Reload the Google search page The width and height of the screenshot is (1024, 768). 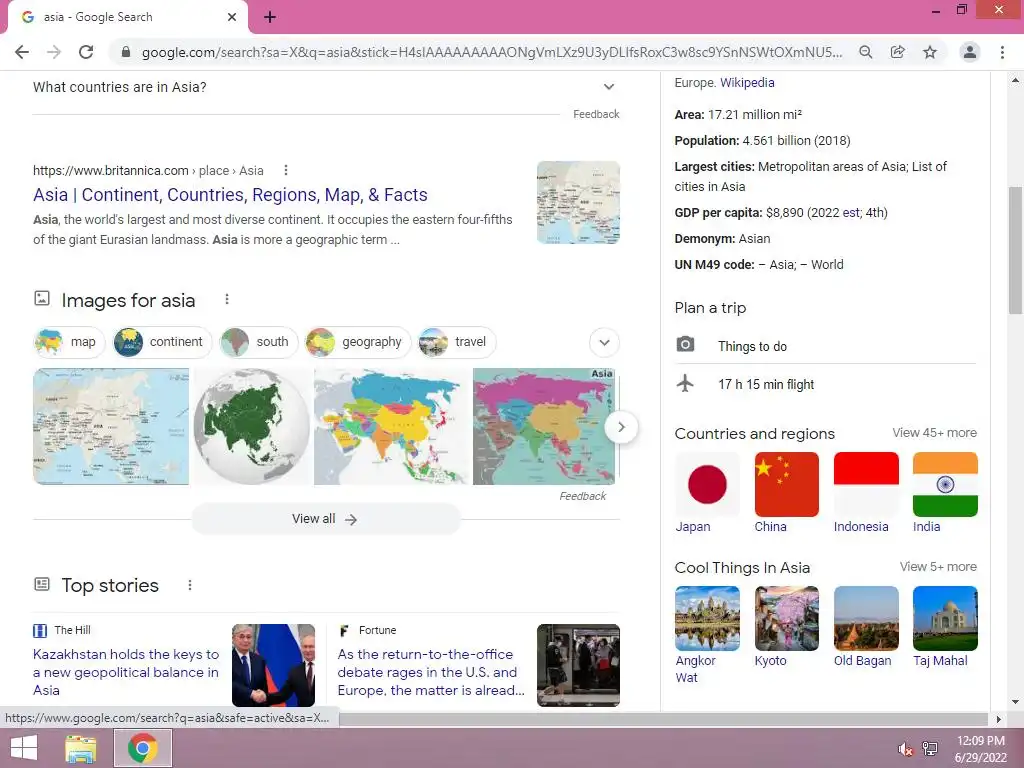coord(86,52)
